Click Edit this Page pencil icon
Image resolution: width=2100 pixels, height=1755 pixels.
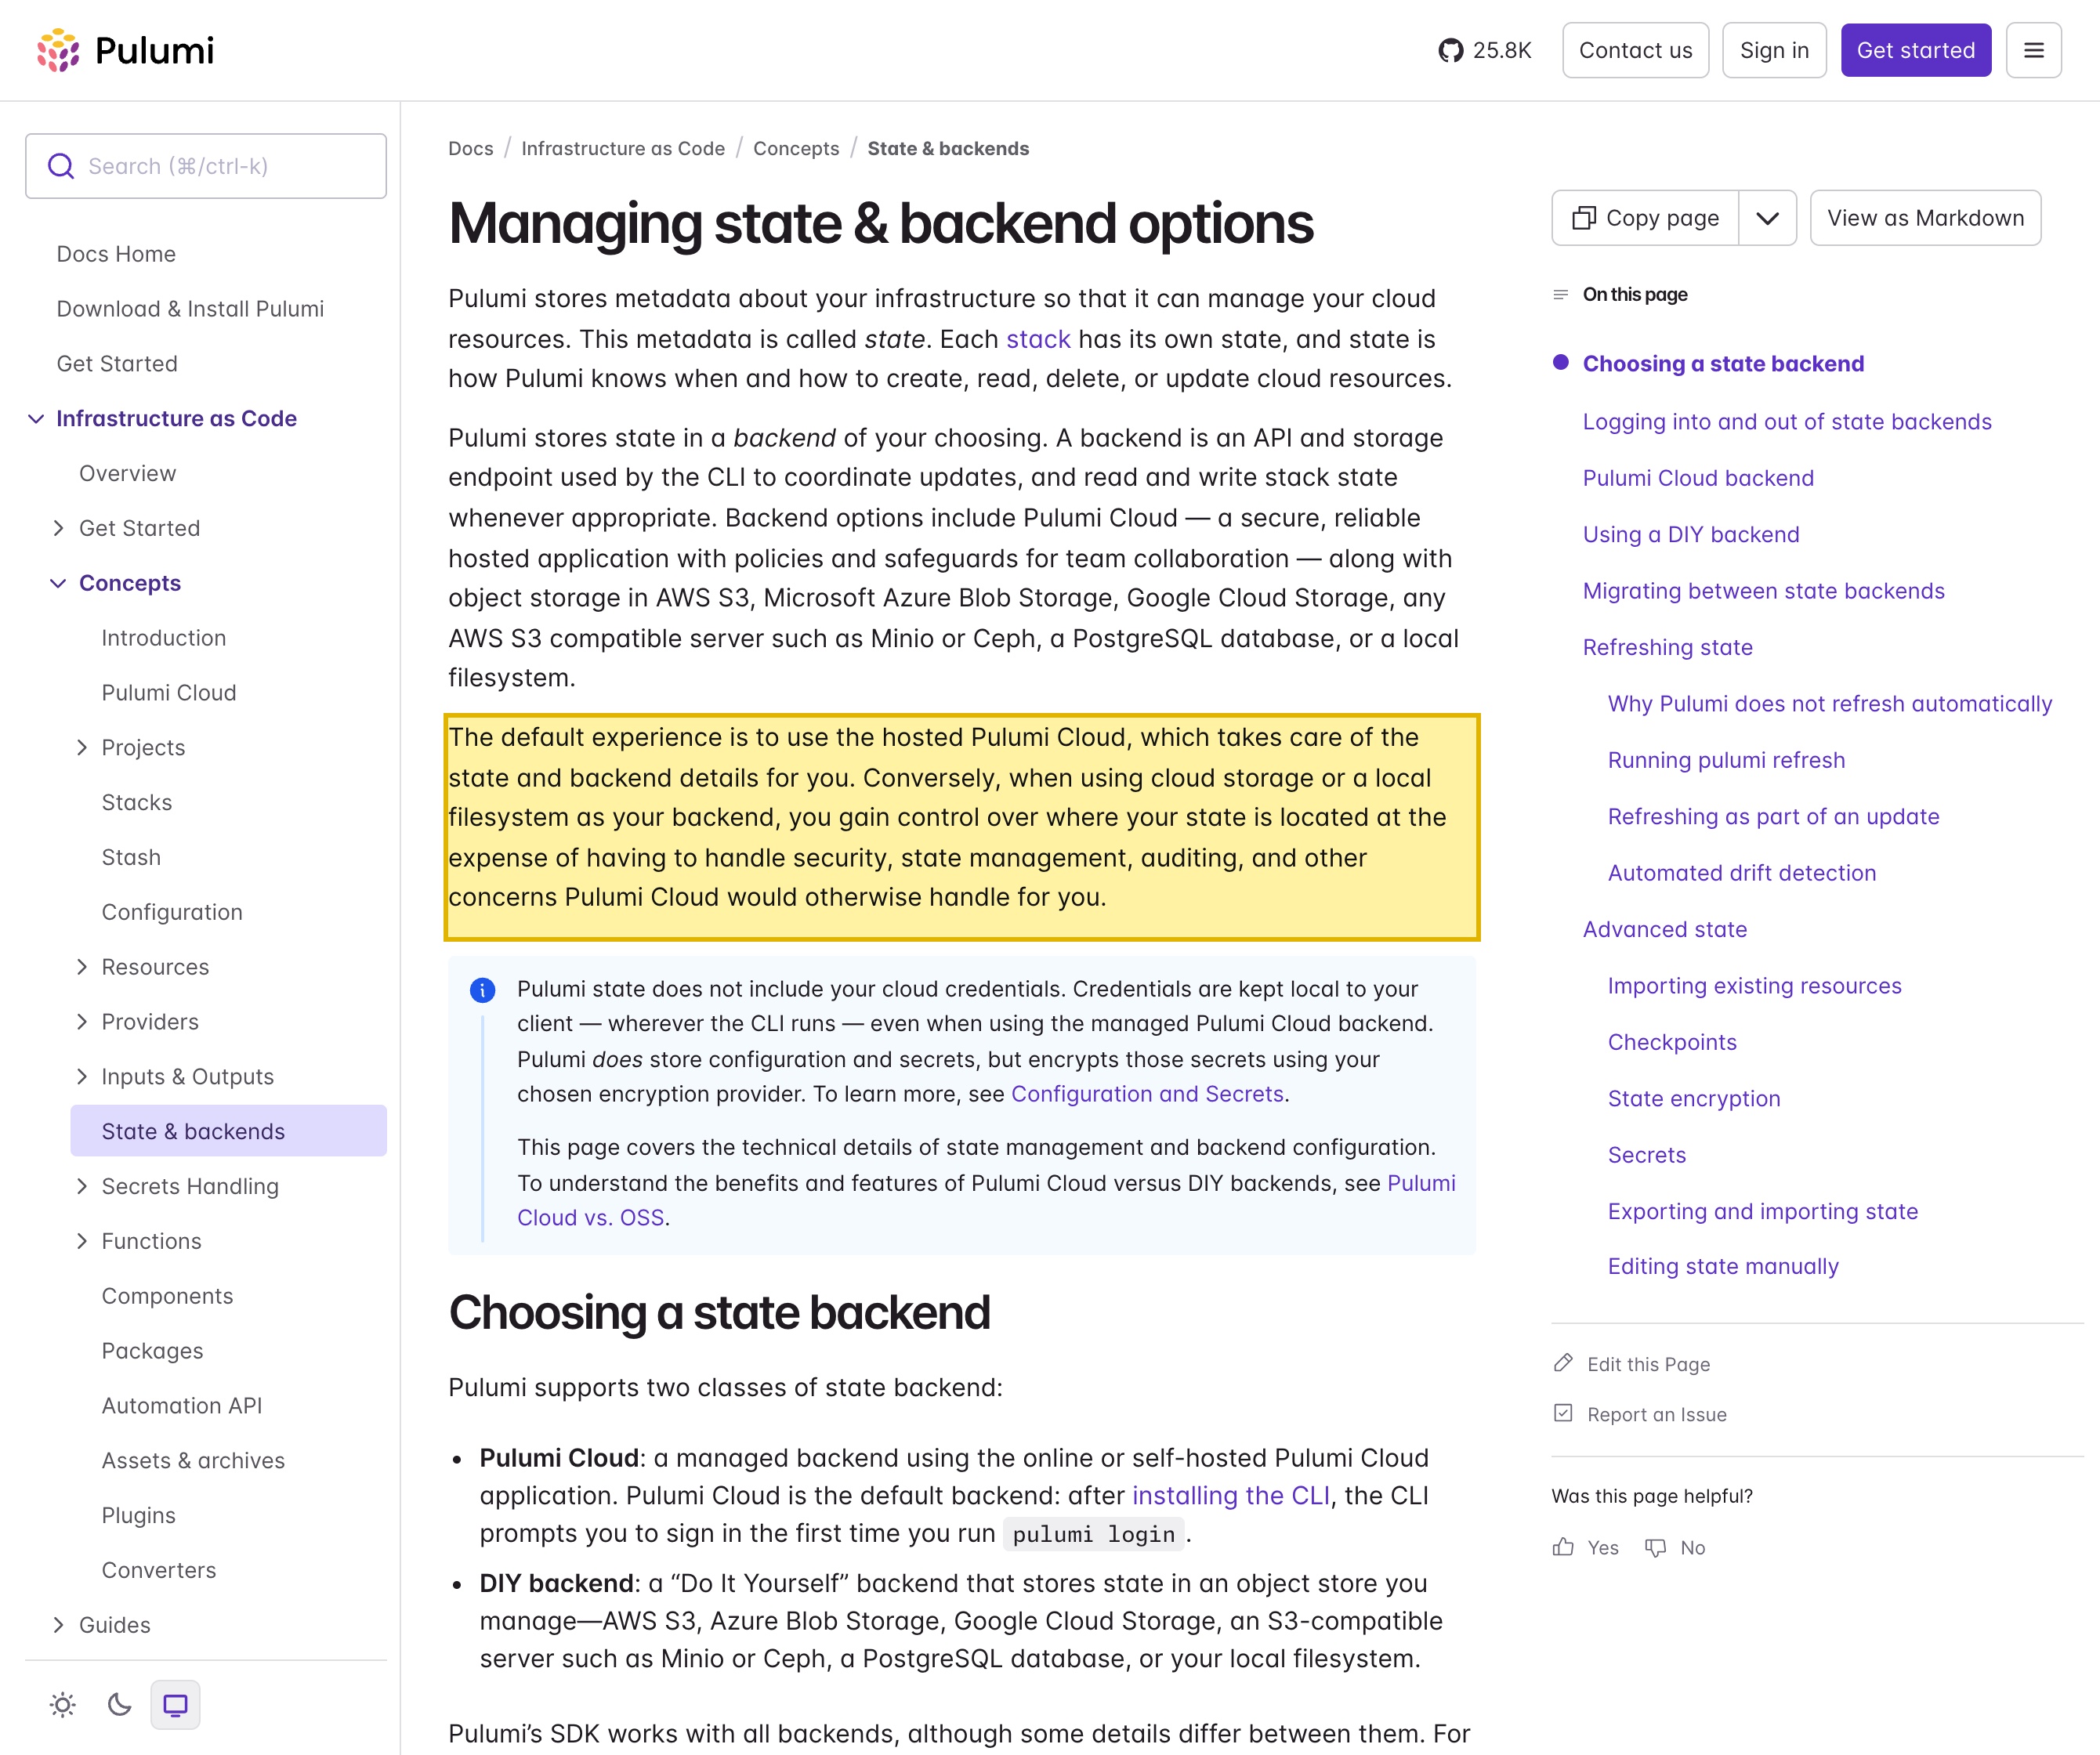tap(1563, 1363)
